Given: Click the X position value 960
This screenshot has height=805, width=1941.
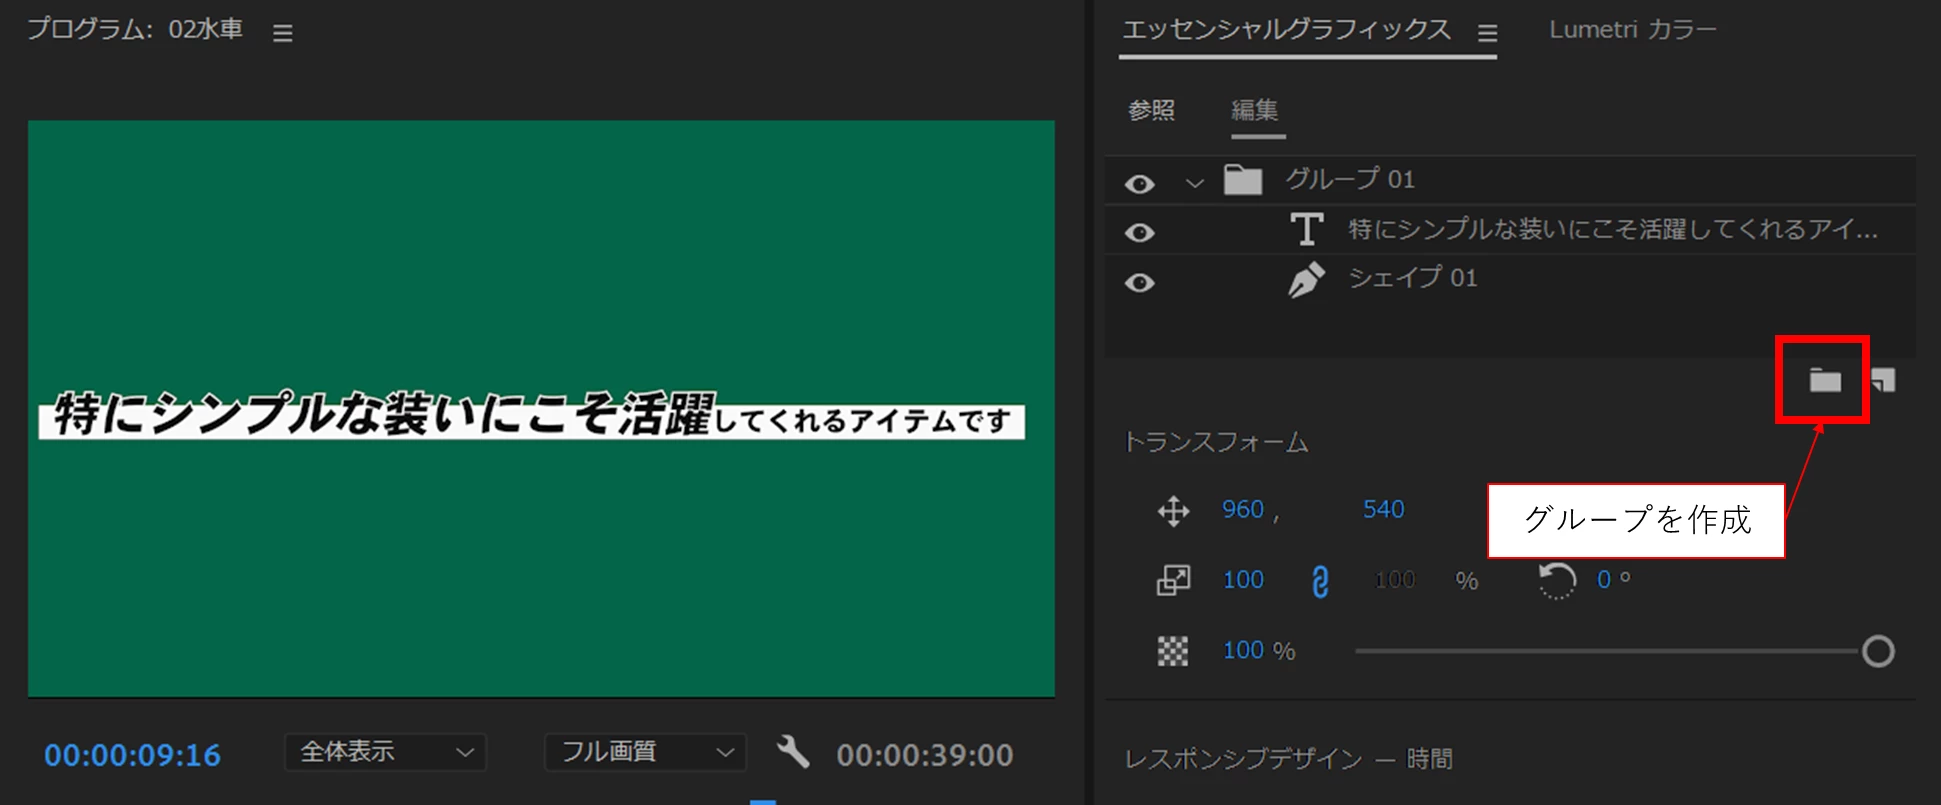Looking at the screenshot, I should click(1243, 509).
